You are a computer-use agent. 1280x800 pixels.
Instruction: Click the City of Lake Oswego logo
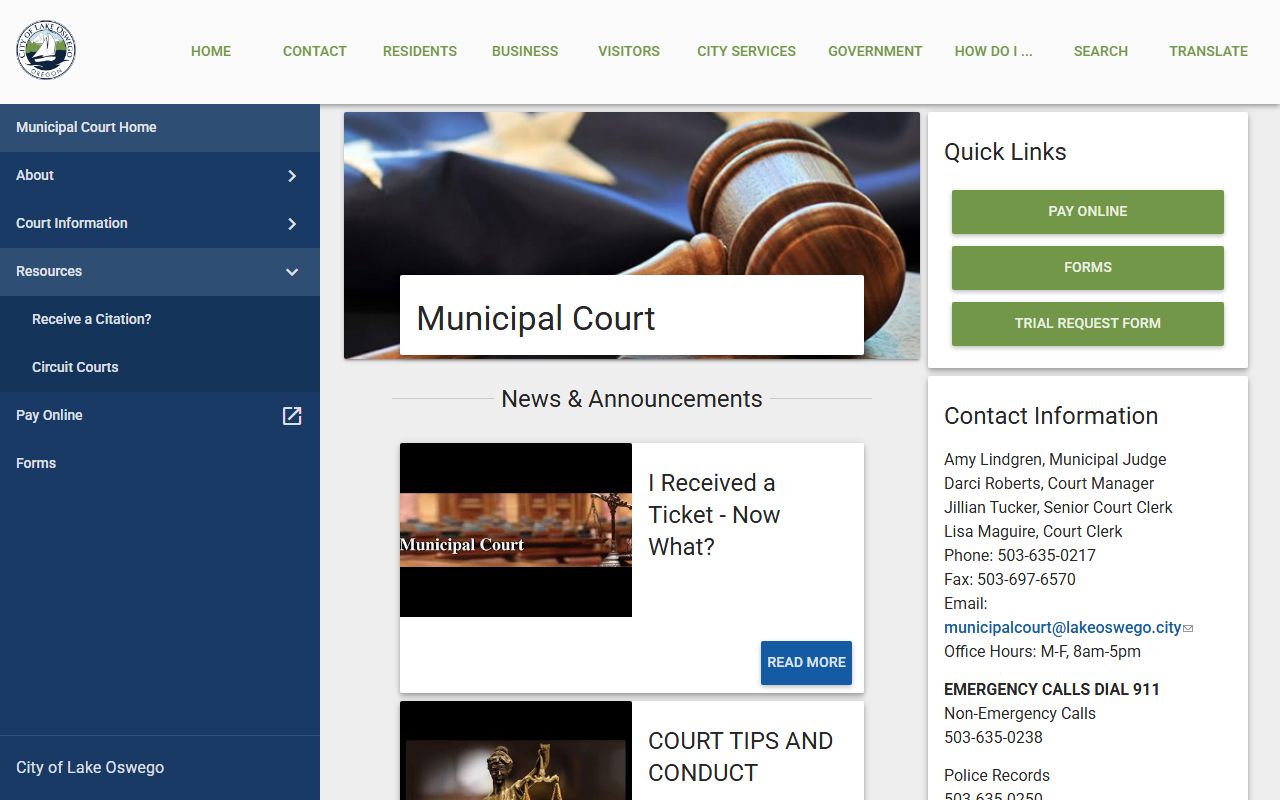46,51
